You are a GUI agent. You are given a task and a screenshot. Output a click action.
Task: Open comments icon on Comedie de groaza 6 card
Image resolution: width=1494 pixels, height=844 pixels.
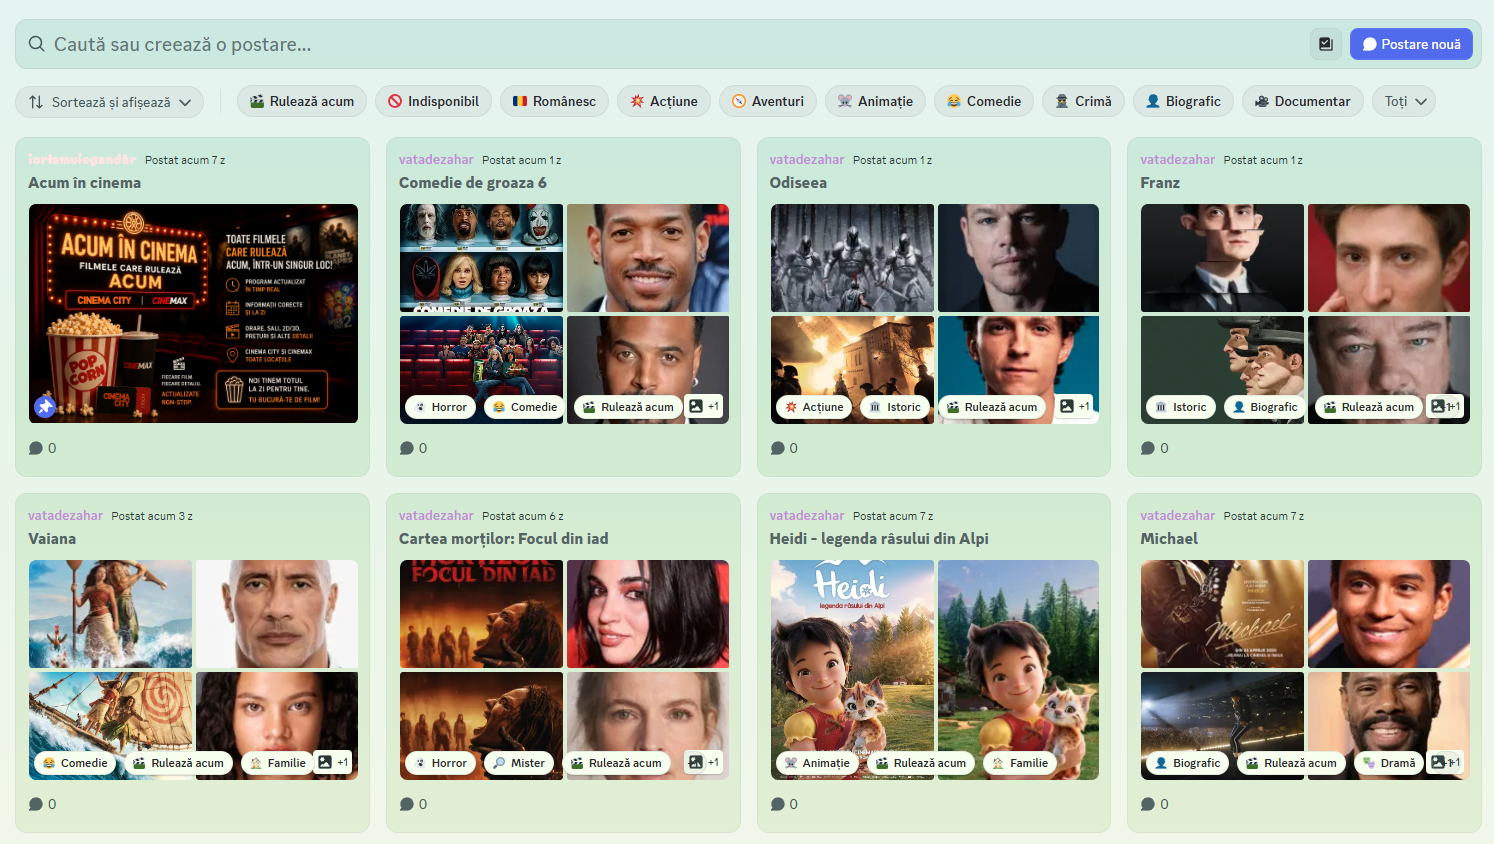(407, 448)
